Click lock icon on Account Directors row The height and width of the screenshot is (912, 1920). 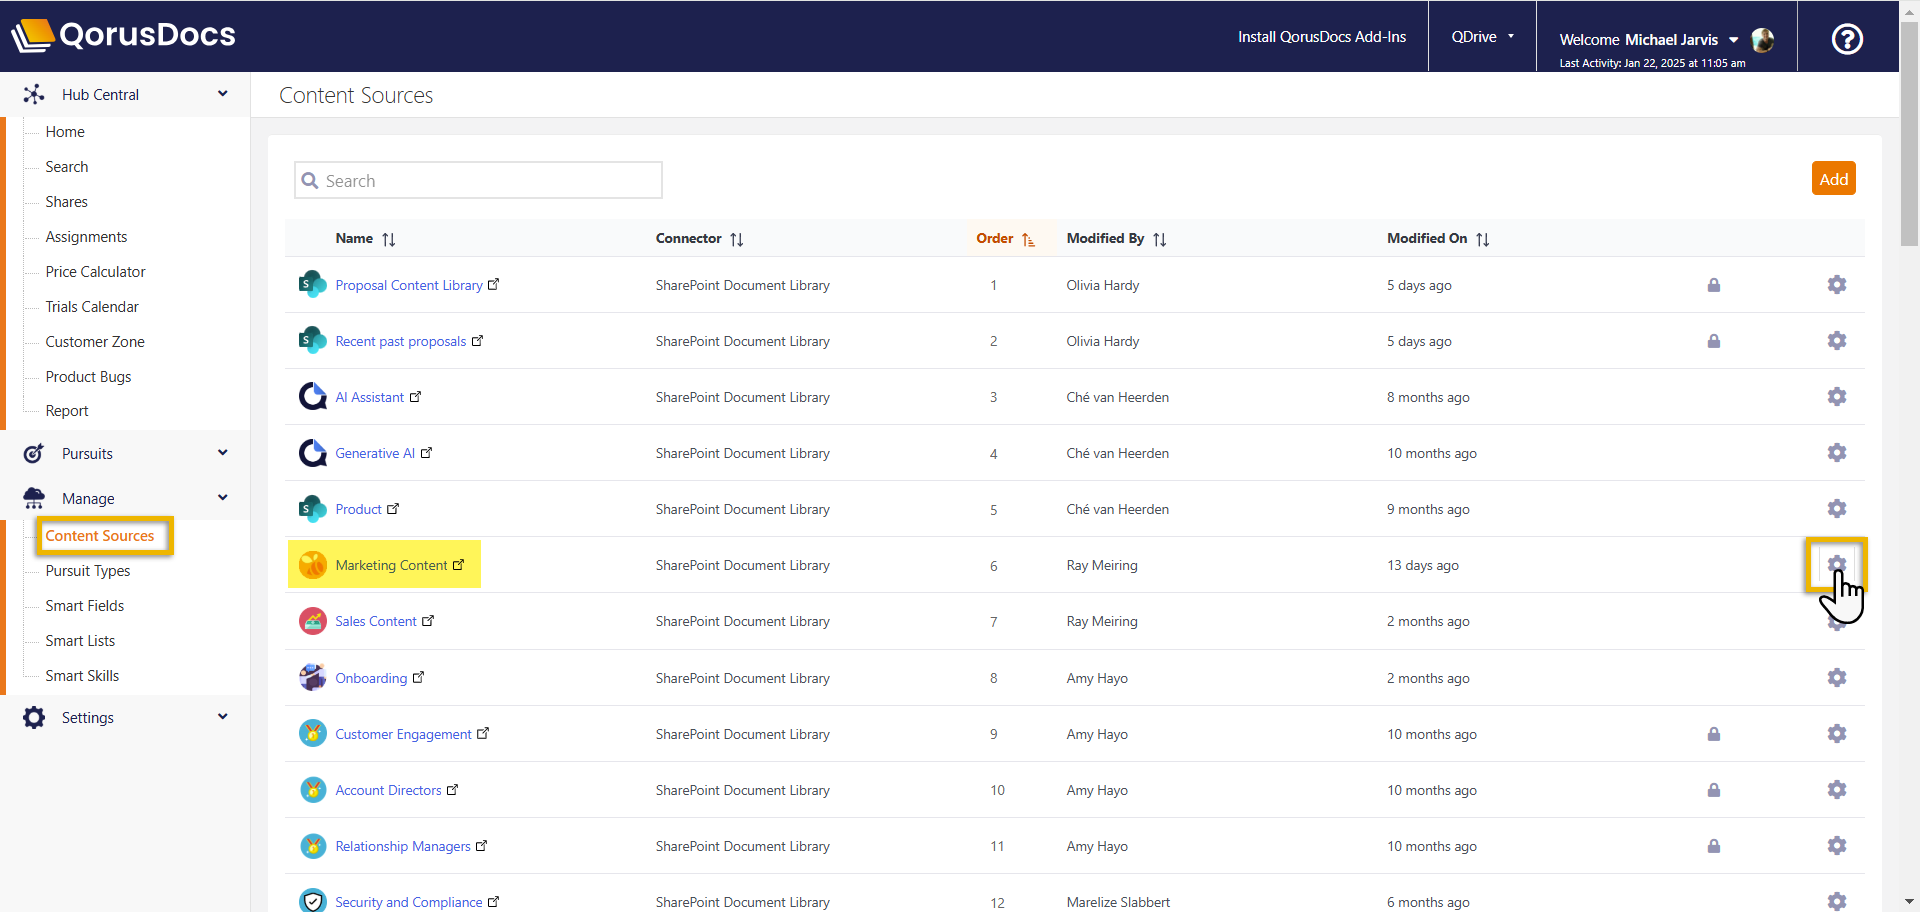tap(1713, 790)
